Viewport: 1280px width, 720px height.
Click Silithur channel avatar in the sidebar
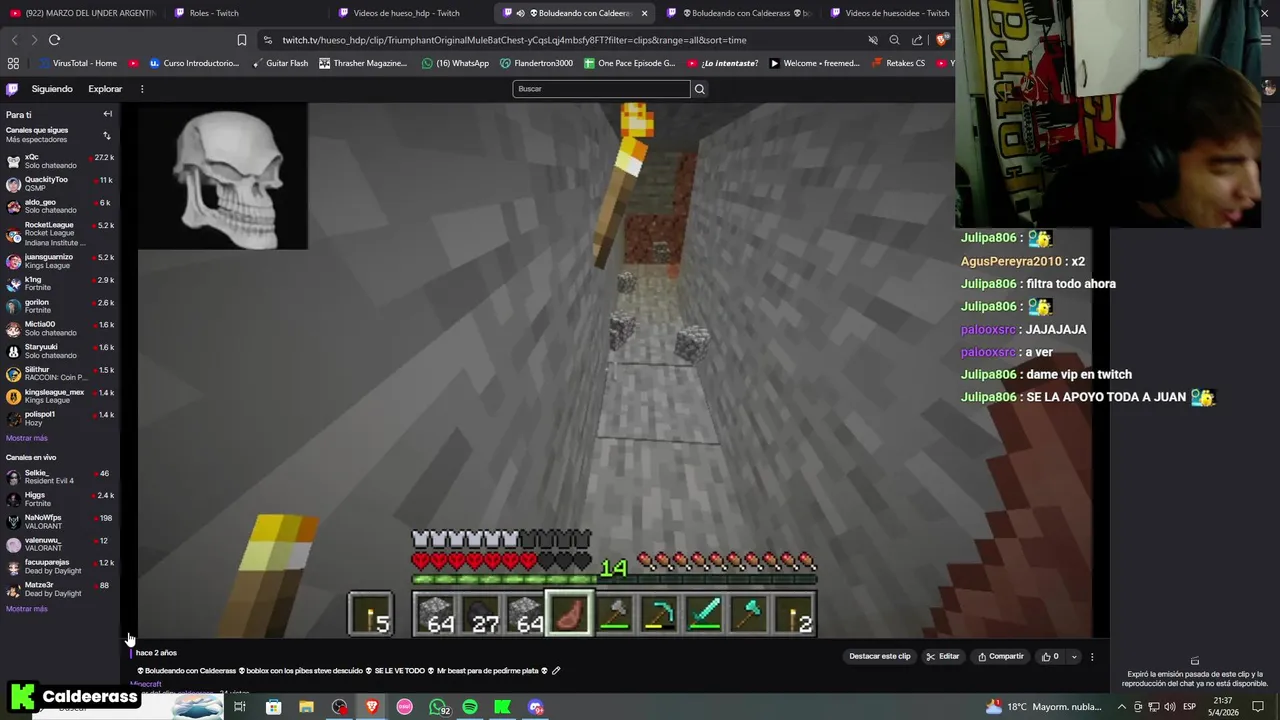point(13,374)
